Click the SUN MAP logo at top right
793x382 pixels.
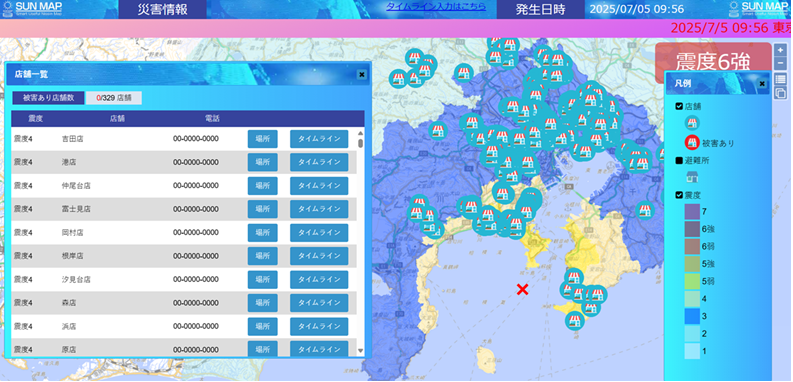coord(760,9)
